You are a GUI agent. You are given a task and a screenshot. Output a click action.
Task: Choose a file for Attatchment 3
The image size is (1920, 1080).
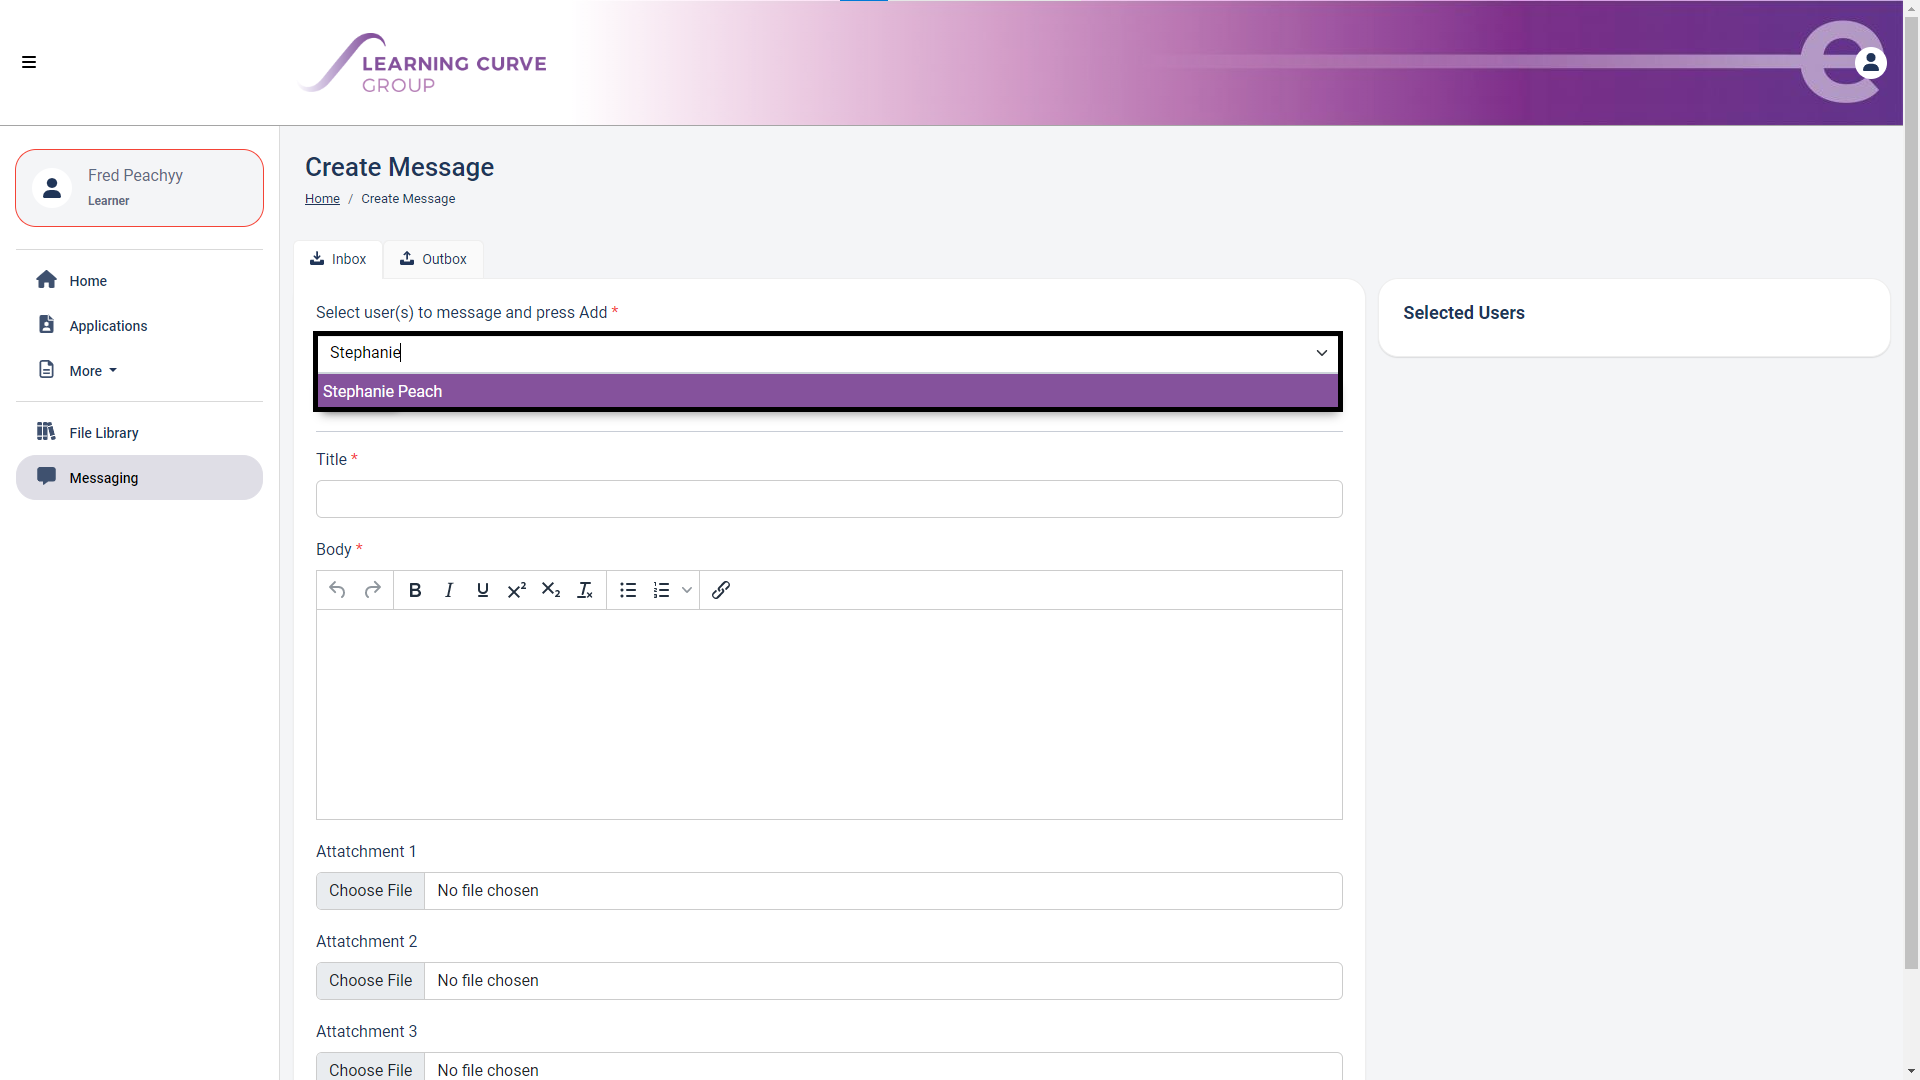click(370, 1068)
